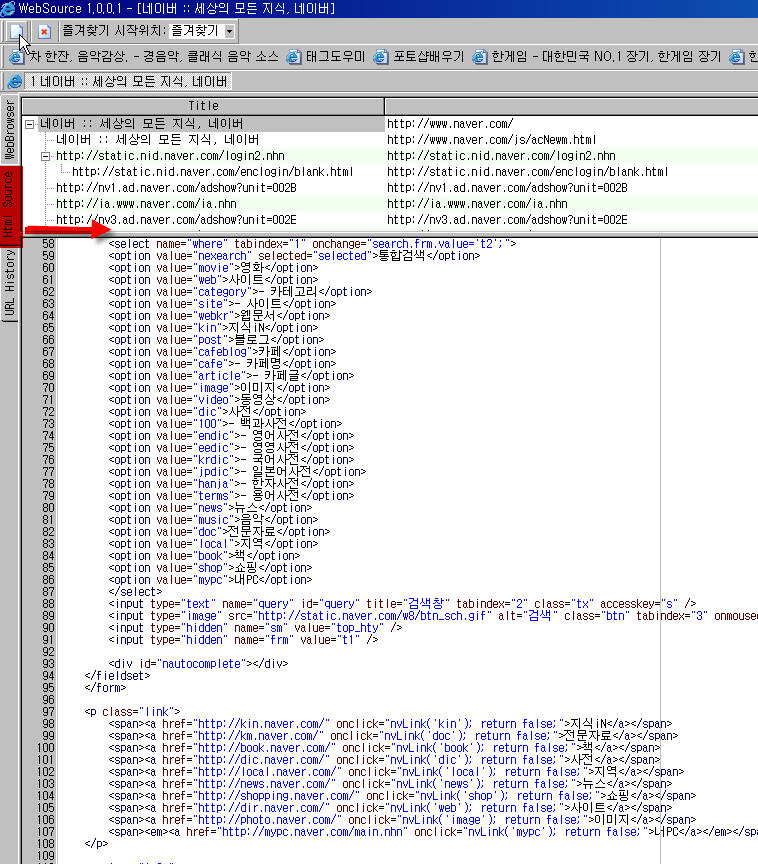
Task: Click source line 58 with select name="where"
Action: (312, 244)
